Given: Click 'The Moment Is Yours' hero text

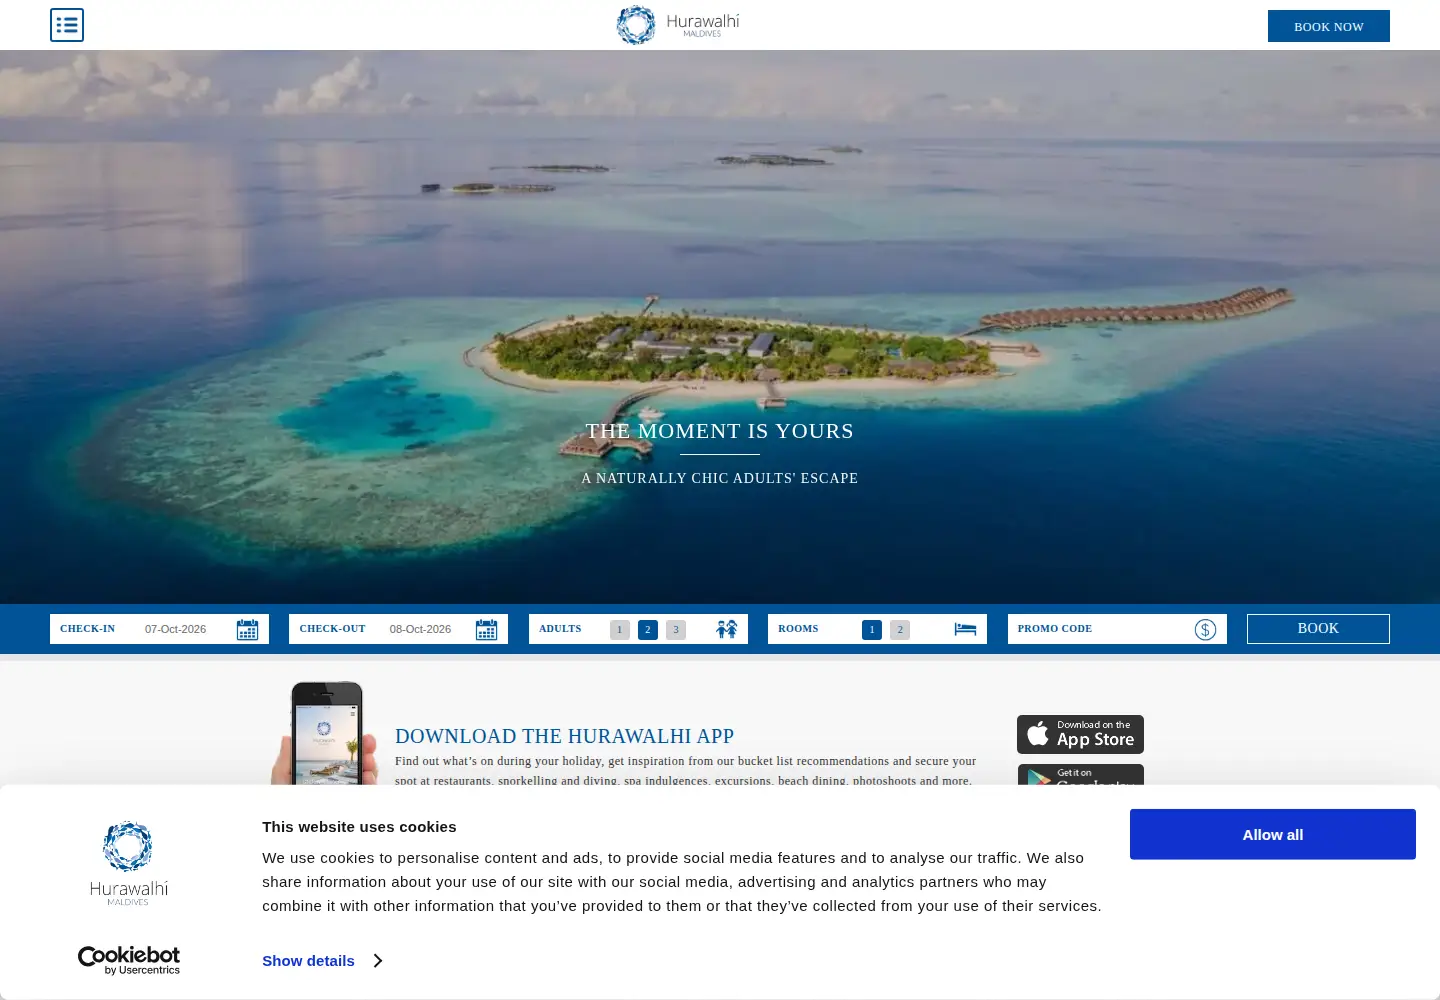Looking at the screenshot, I should pos(720,431).
